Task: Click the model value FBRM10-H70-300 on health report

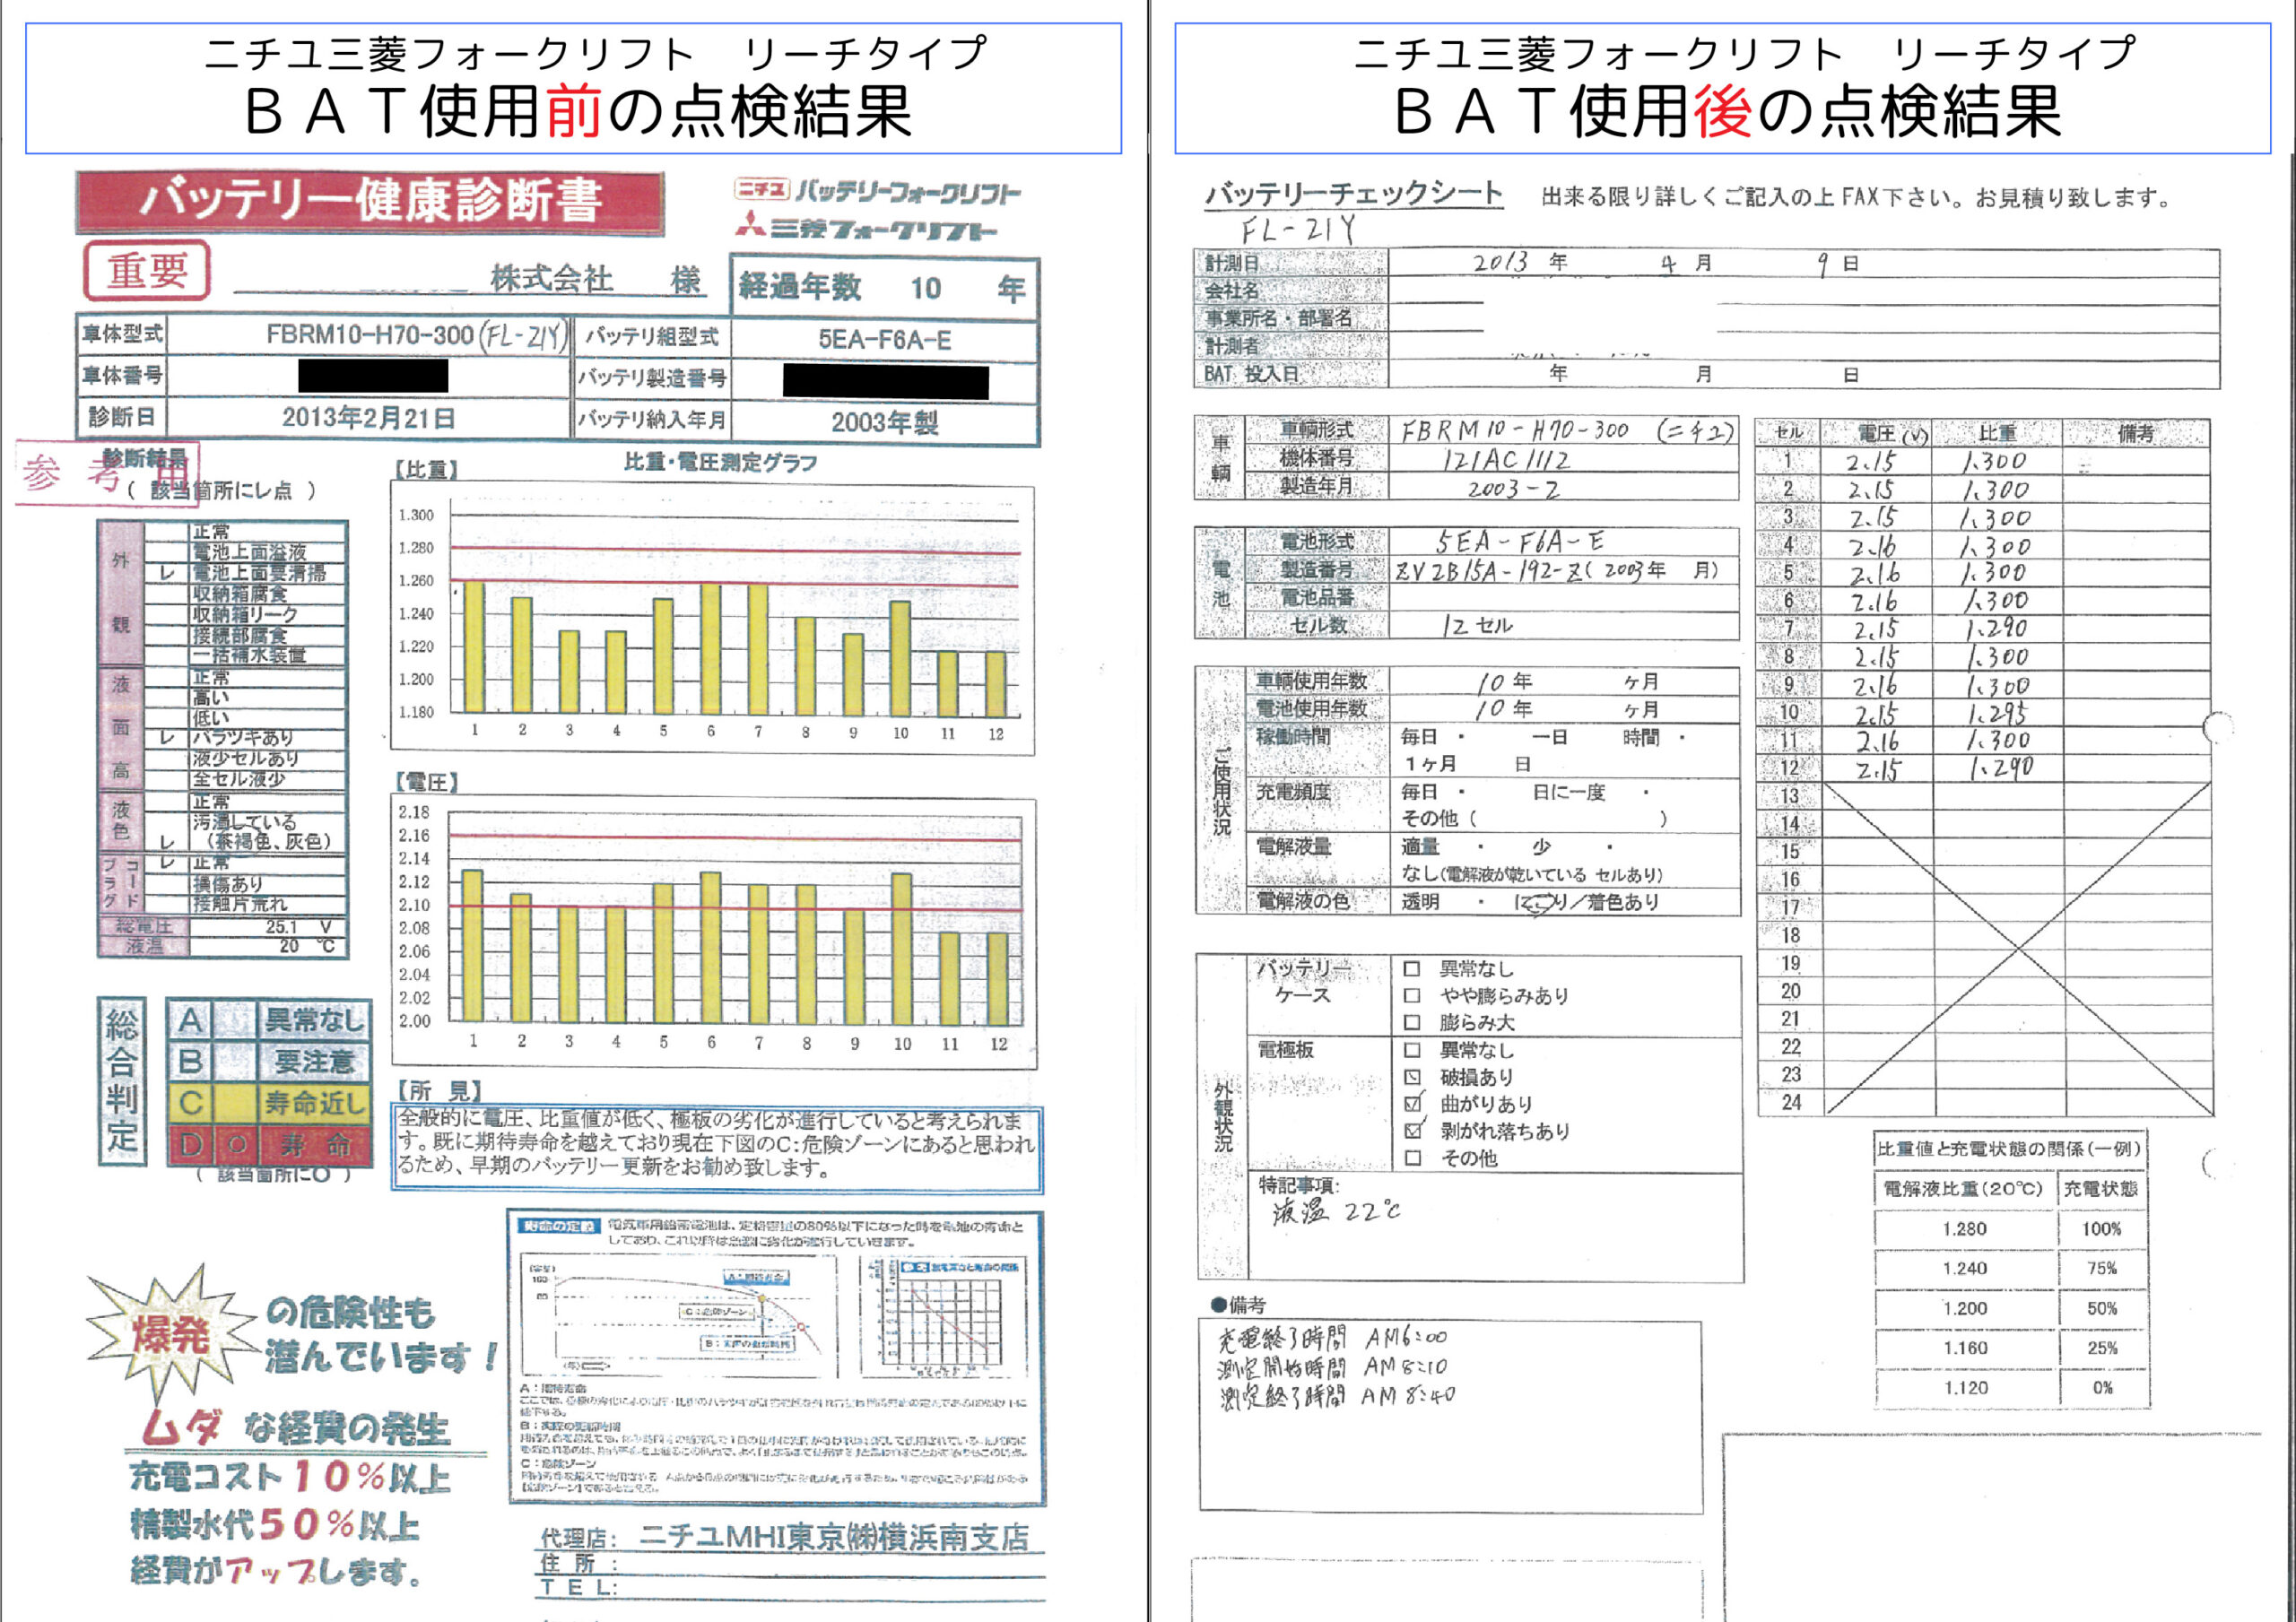Action: tap(369, 335)
